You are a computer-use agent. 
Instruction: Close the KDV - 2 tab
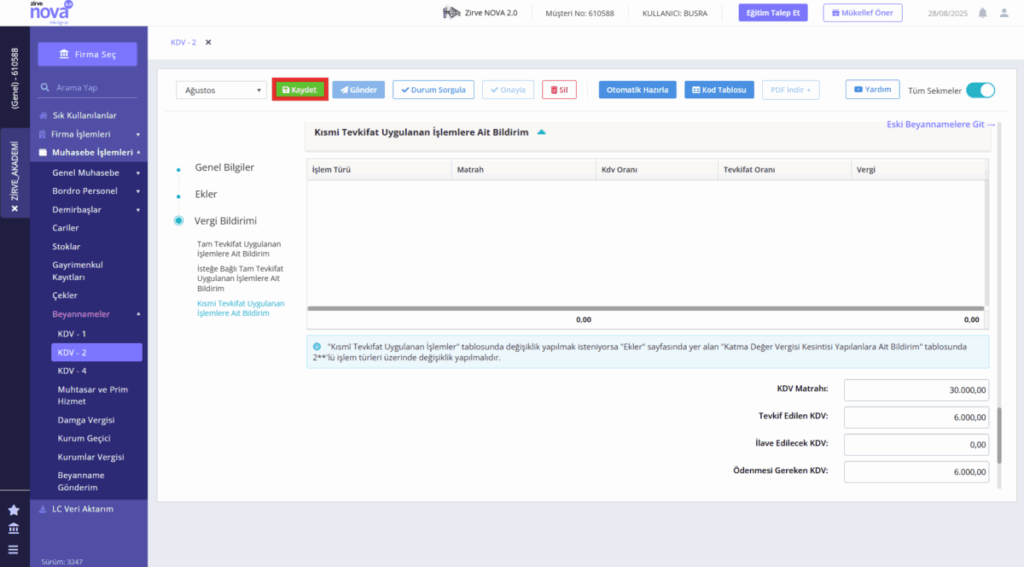tap(208, 42)
